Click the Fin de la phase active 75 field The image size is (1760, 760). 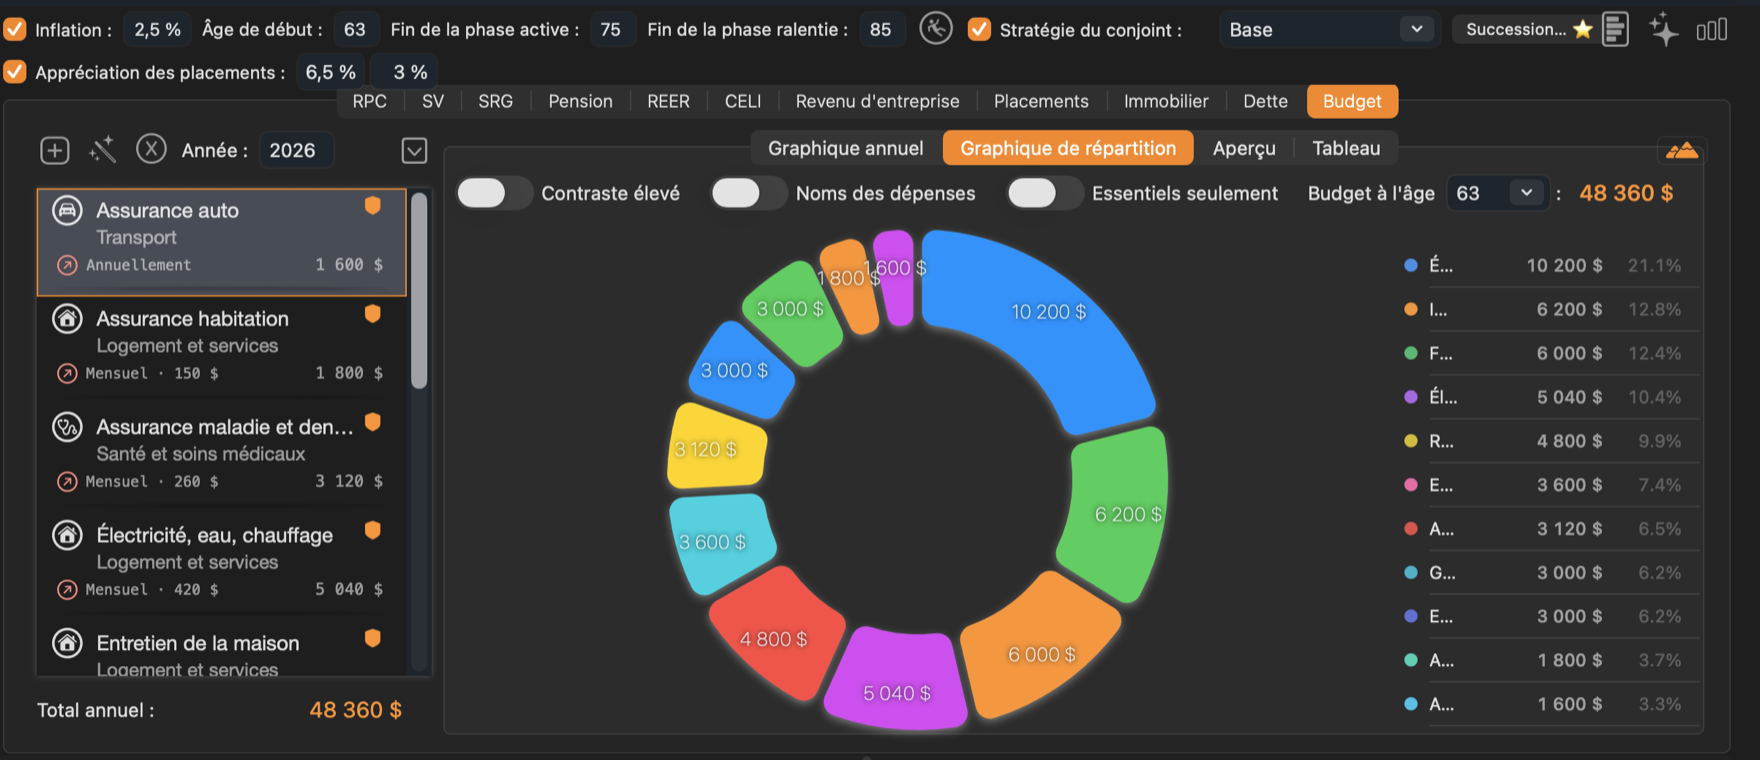click(611, 29)
